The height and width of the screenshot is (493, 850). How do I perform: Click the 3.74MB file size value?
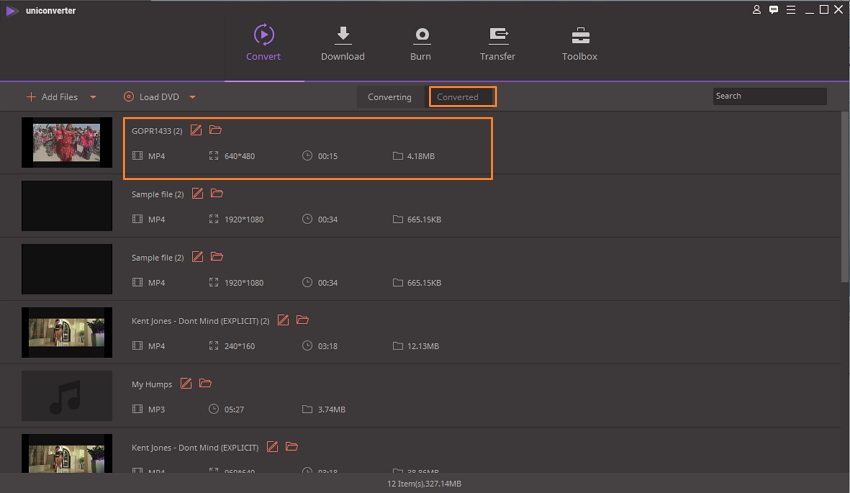[x=331, y=409]
